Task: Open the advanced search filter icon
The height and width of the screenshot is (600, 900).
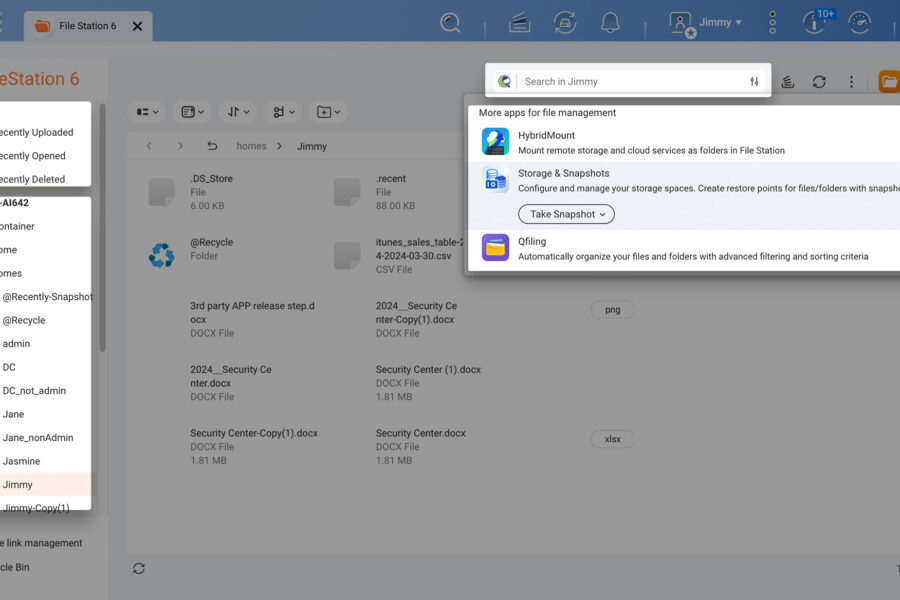Action: tap(754, 82)
